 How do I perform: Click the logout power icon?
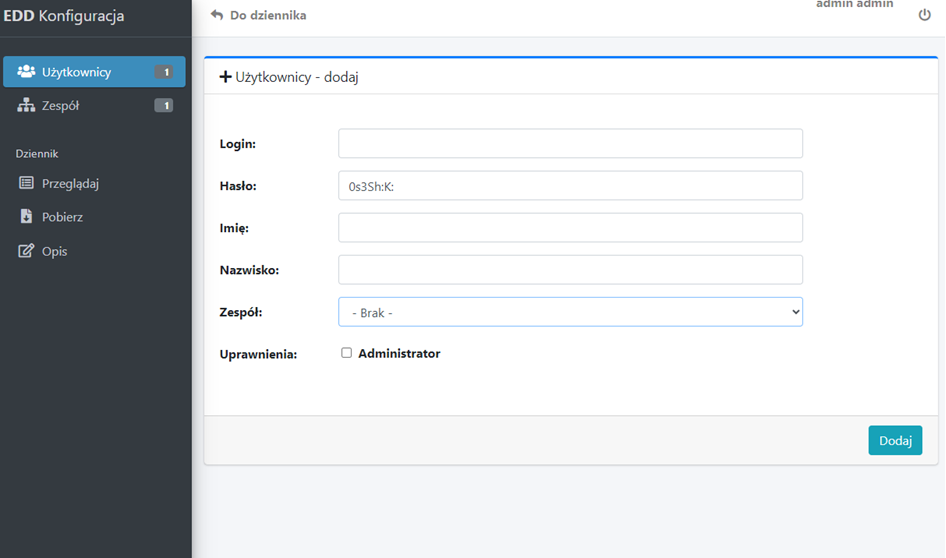click(924, 14)
